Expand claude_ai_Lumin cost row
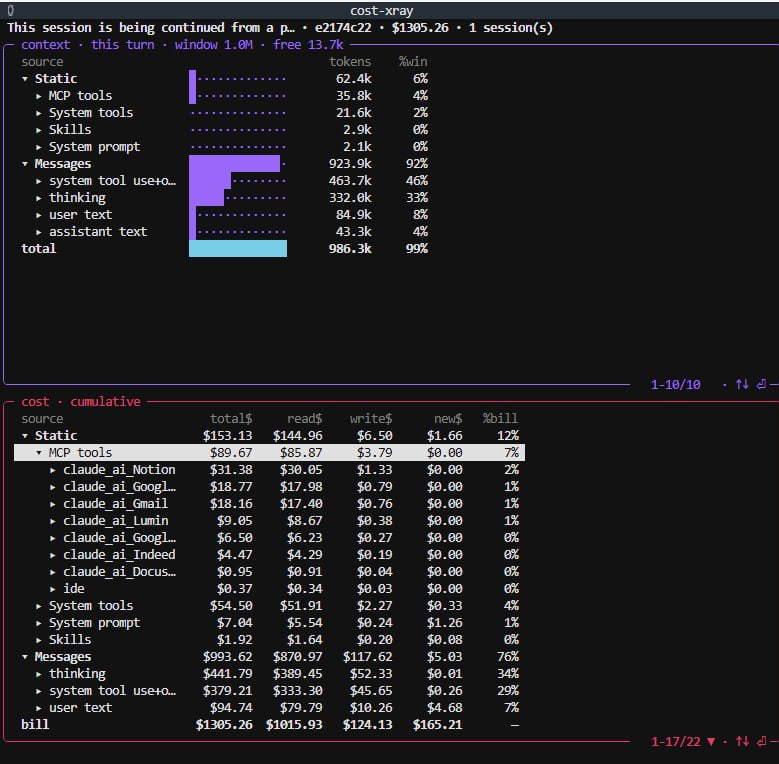This screenshot has height=764, width=779. [x=53, y=521]
